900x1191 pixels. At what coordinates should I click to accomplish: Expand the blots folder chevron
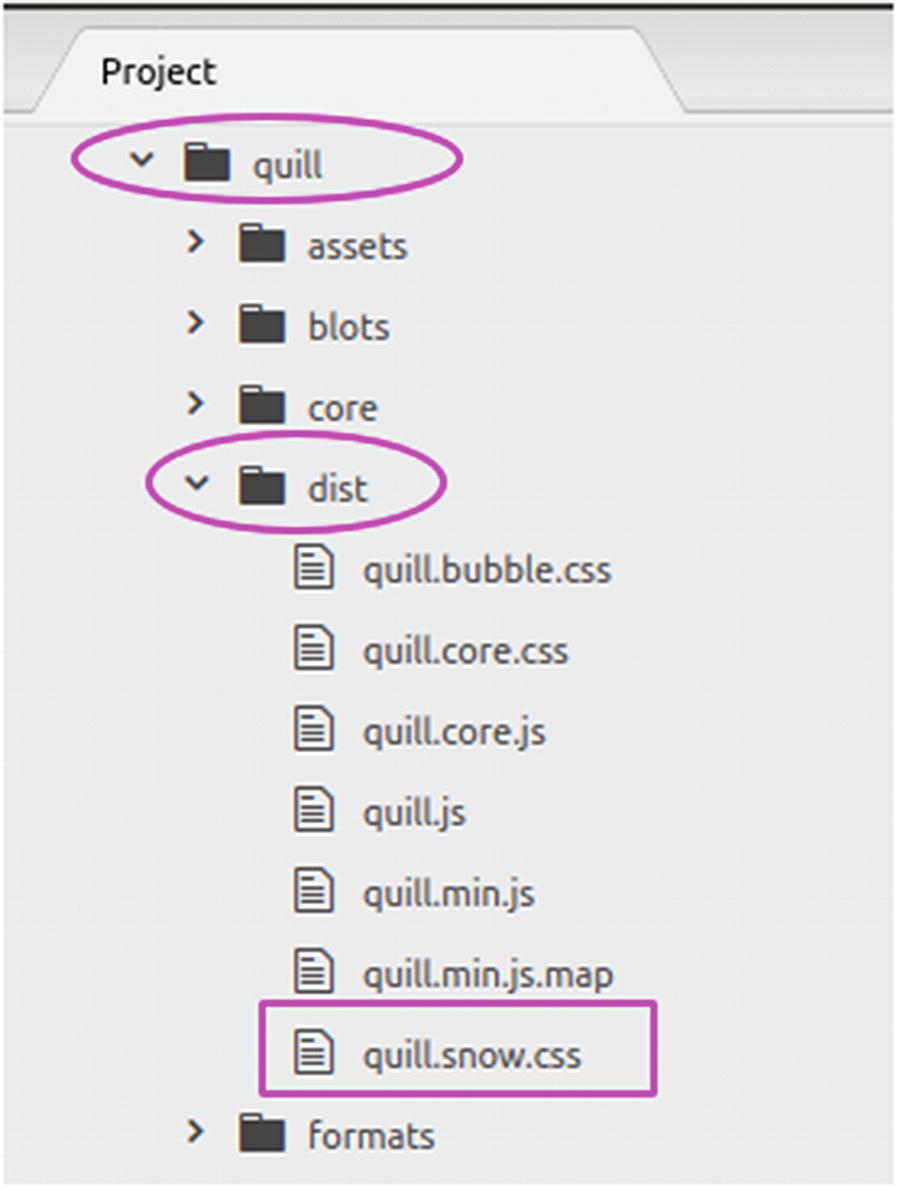197,324
